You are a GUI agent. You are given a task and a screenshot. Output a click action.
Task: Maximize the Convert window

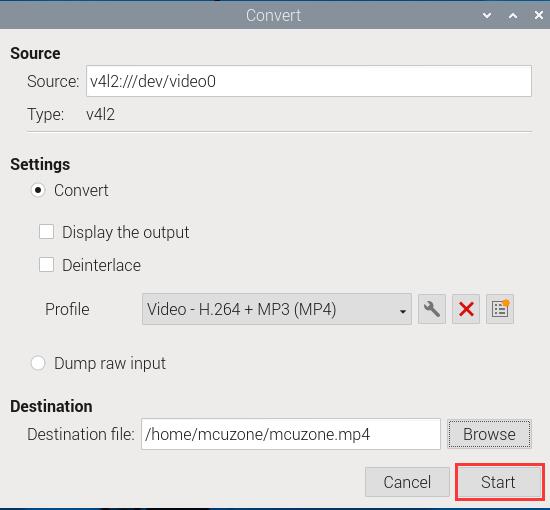[513, 15]
